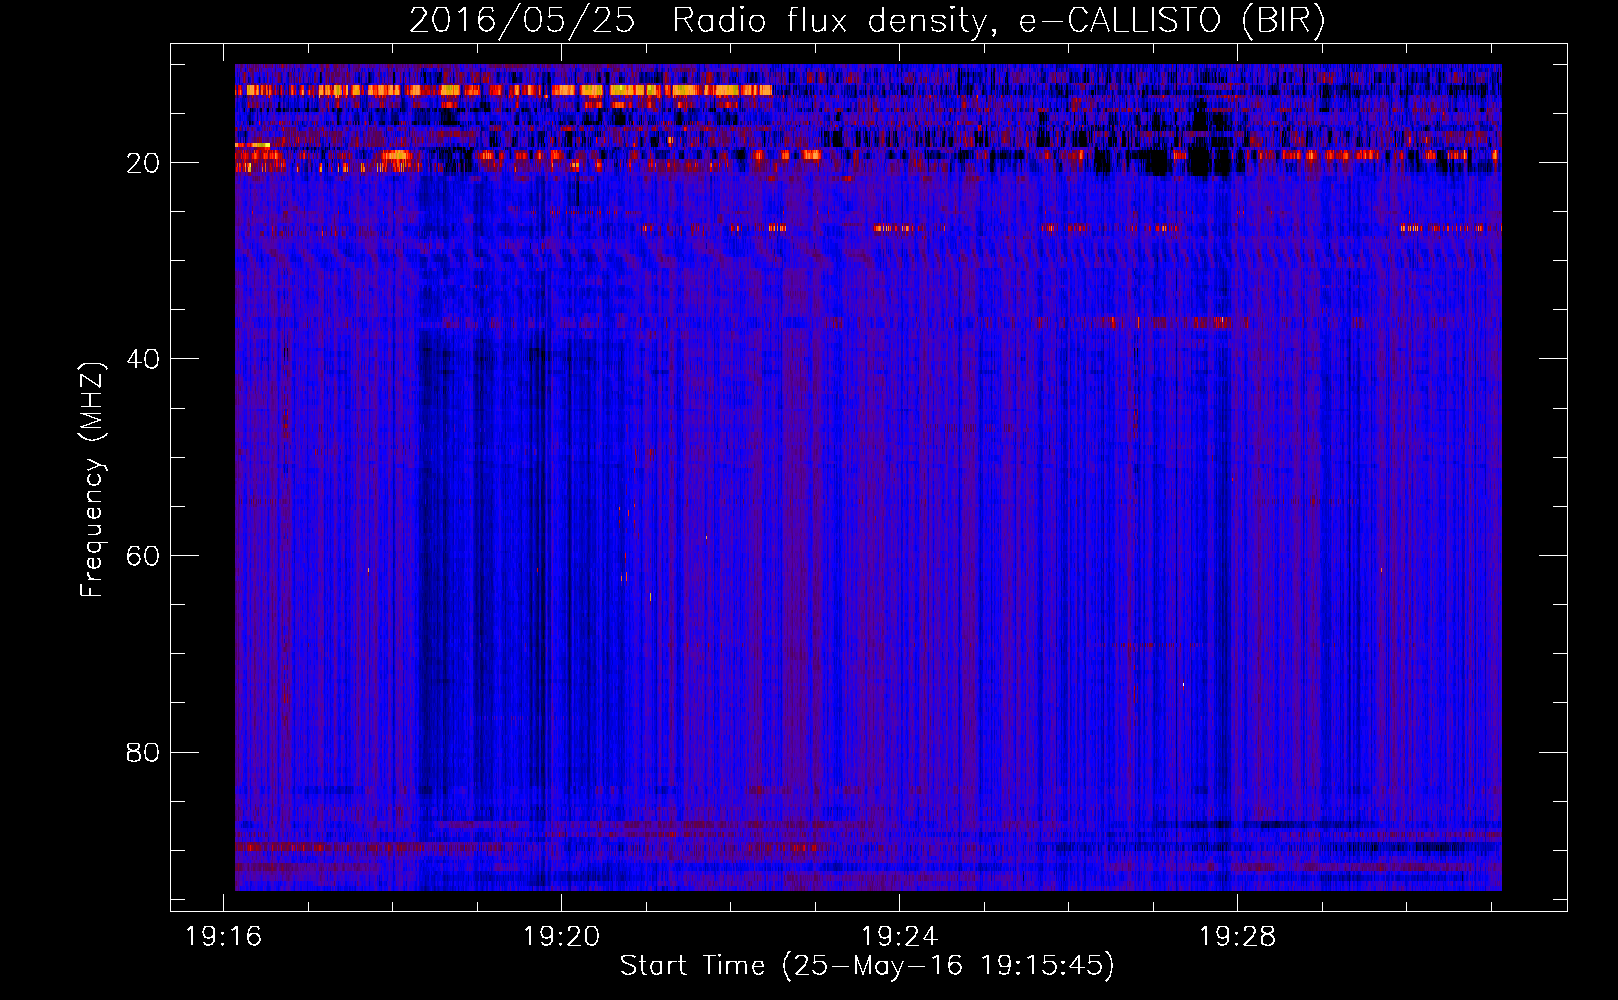Click the '19:16' time tick label

coord(224,937)
